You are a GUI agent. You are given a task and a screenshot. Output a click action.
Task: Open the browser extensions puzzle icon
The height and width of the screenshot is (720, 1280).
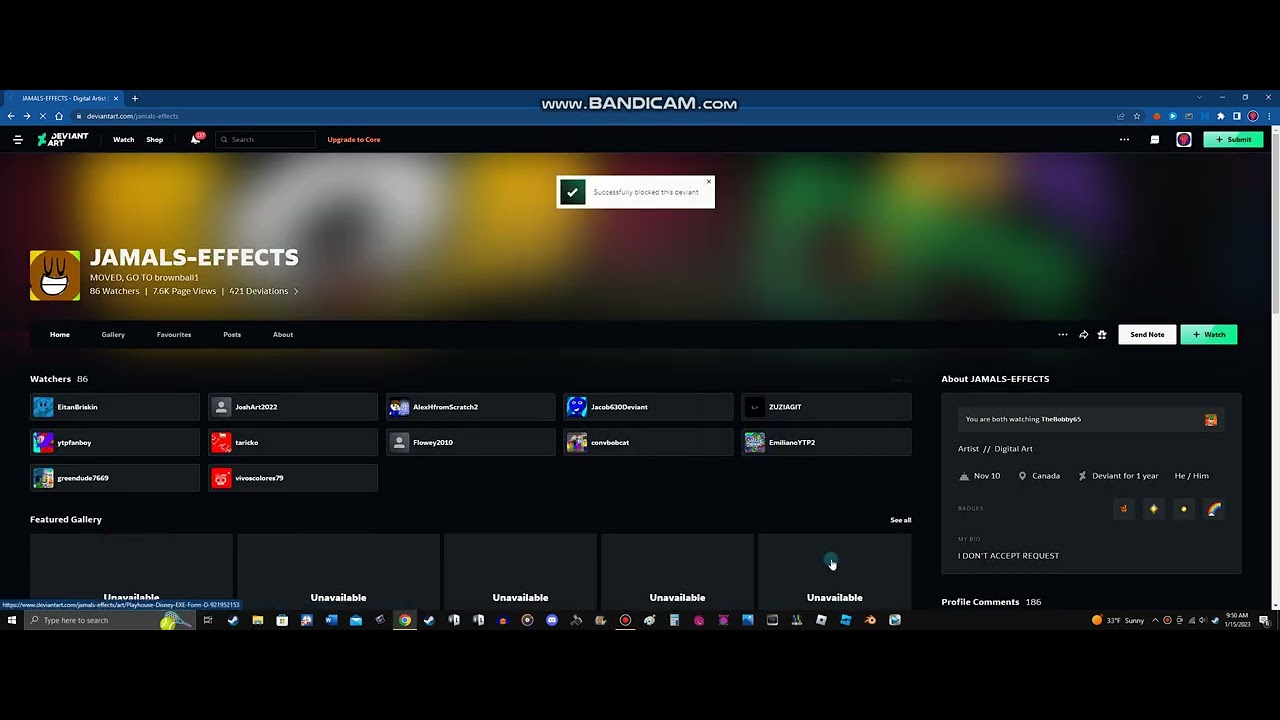[x=1220, y=116]
